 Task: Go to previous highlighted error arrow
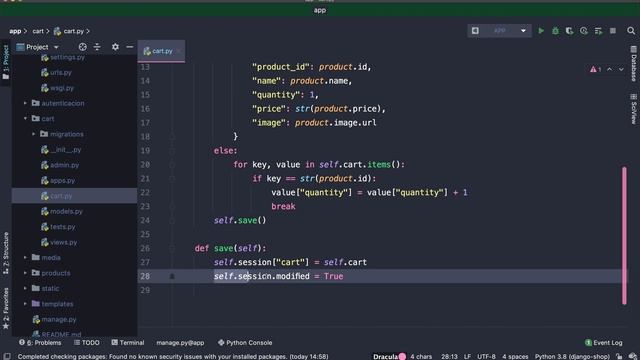[609, 69]
